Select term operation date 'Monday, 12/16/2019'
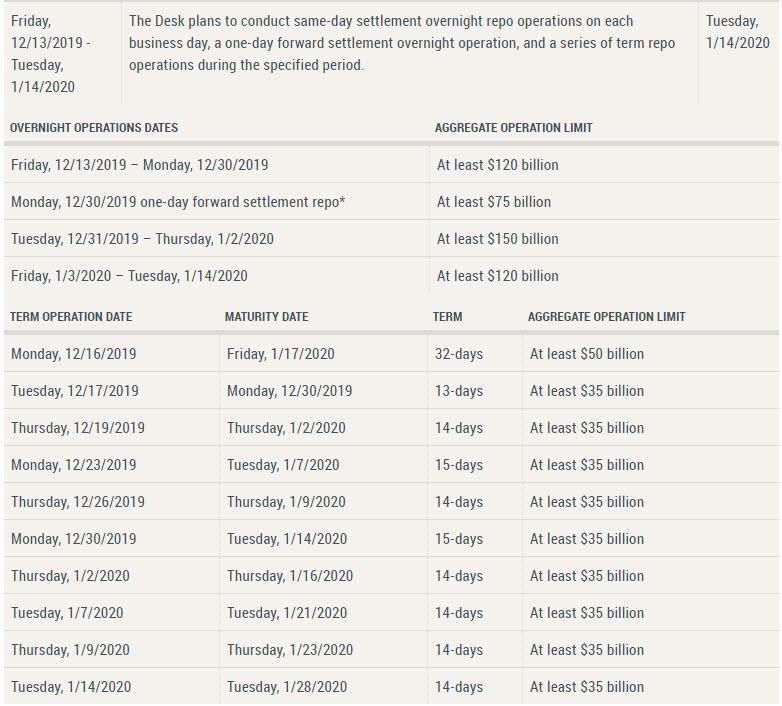The width and height of the screenshot is (782, 706). [73, 354]
